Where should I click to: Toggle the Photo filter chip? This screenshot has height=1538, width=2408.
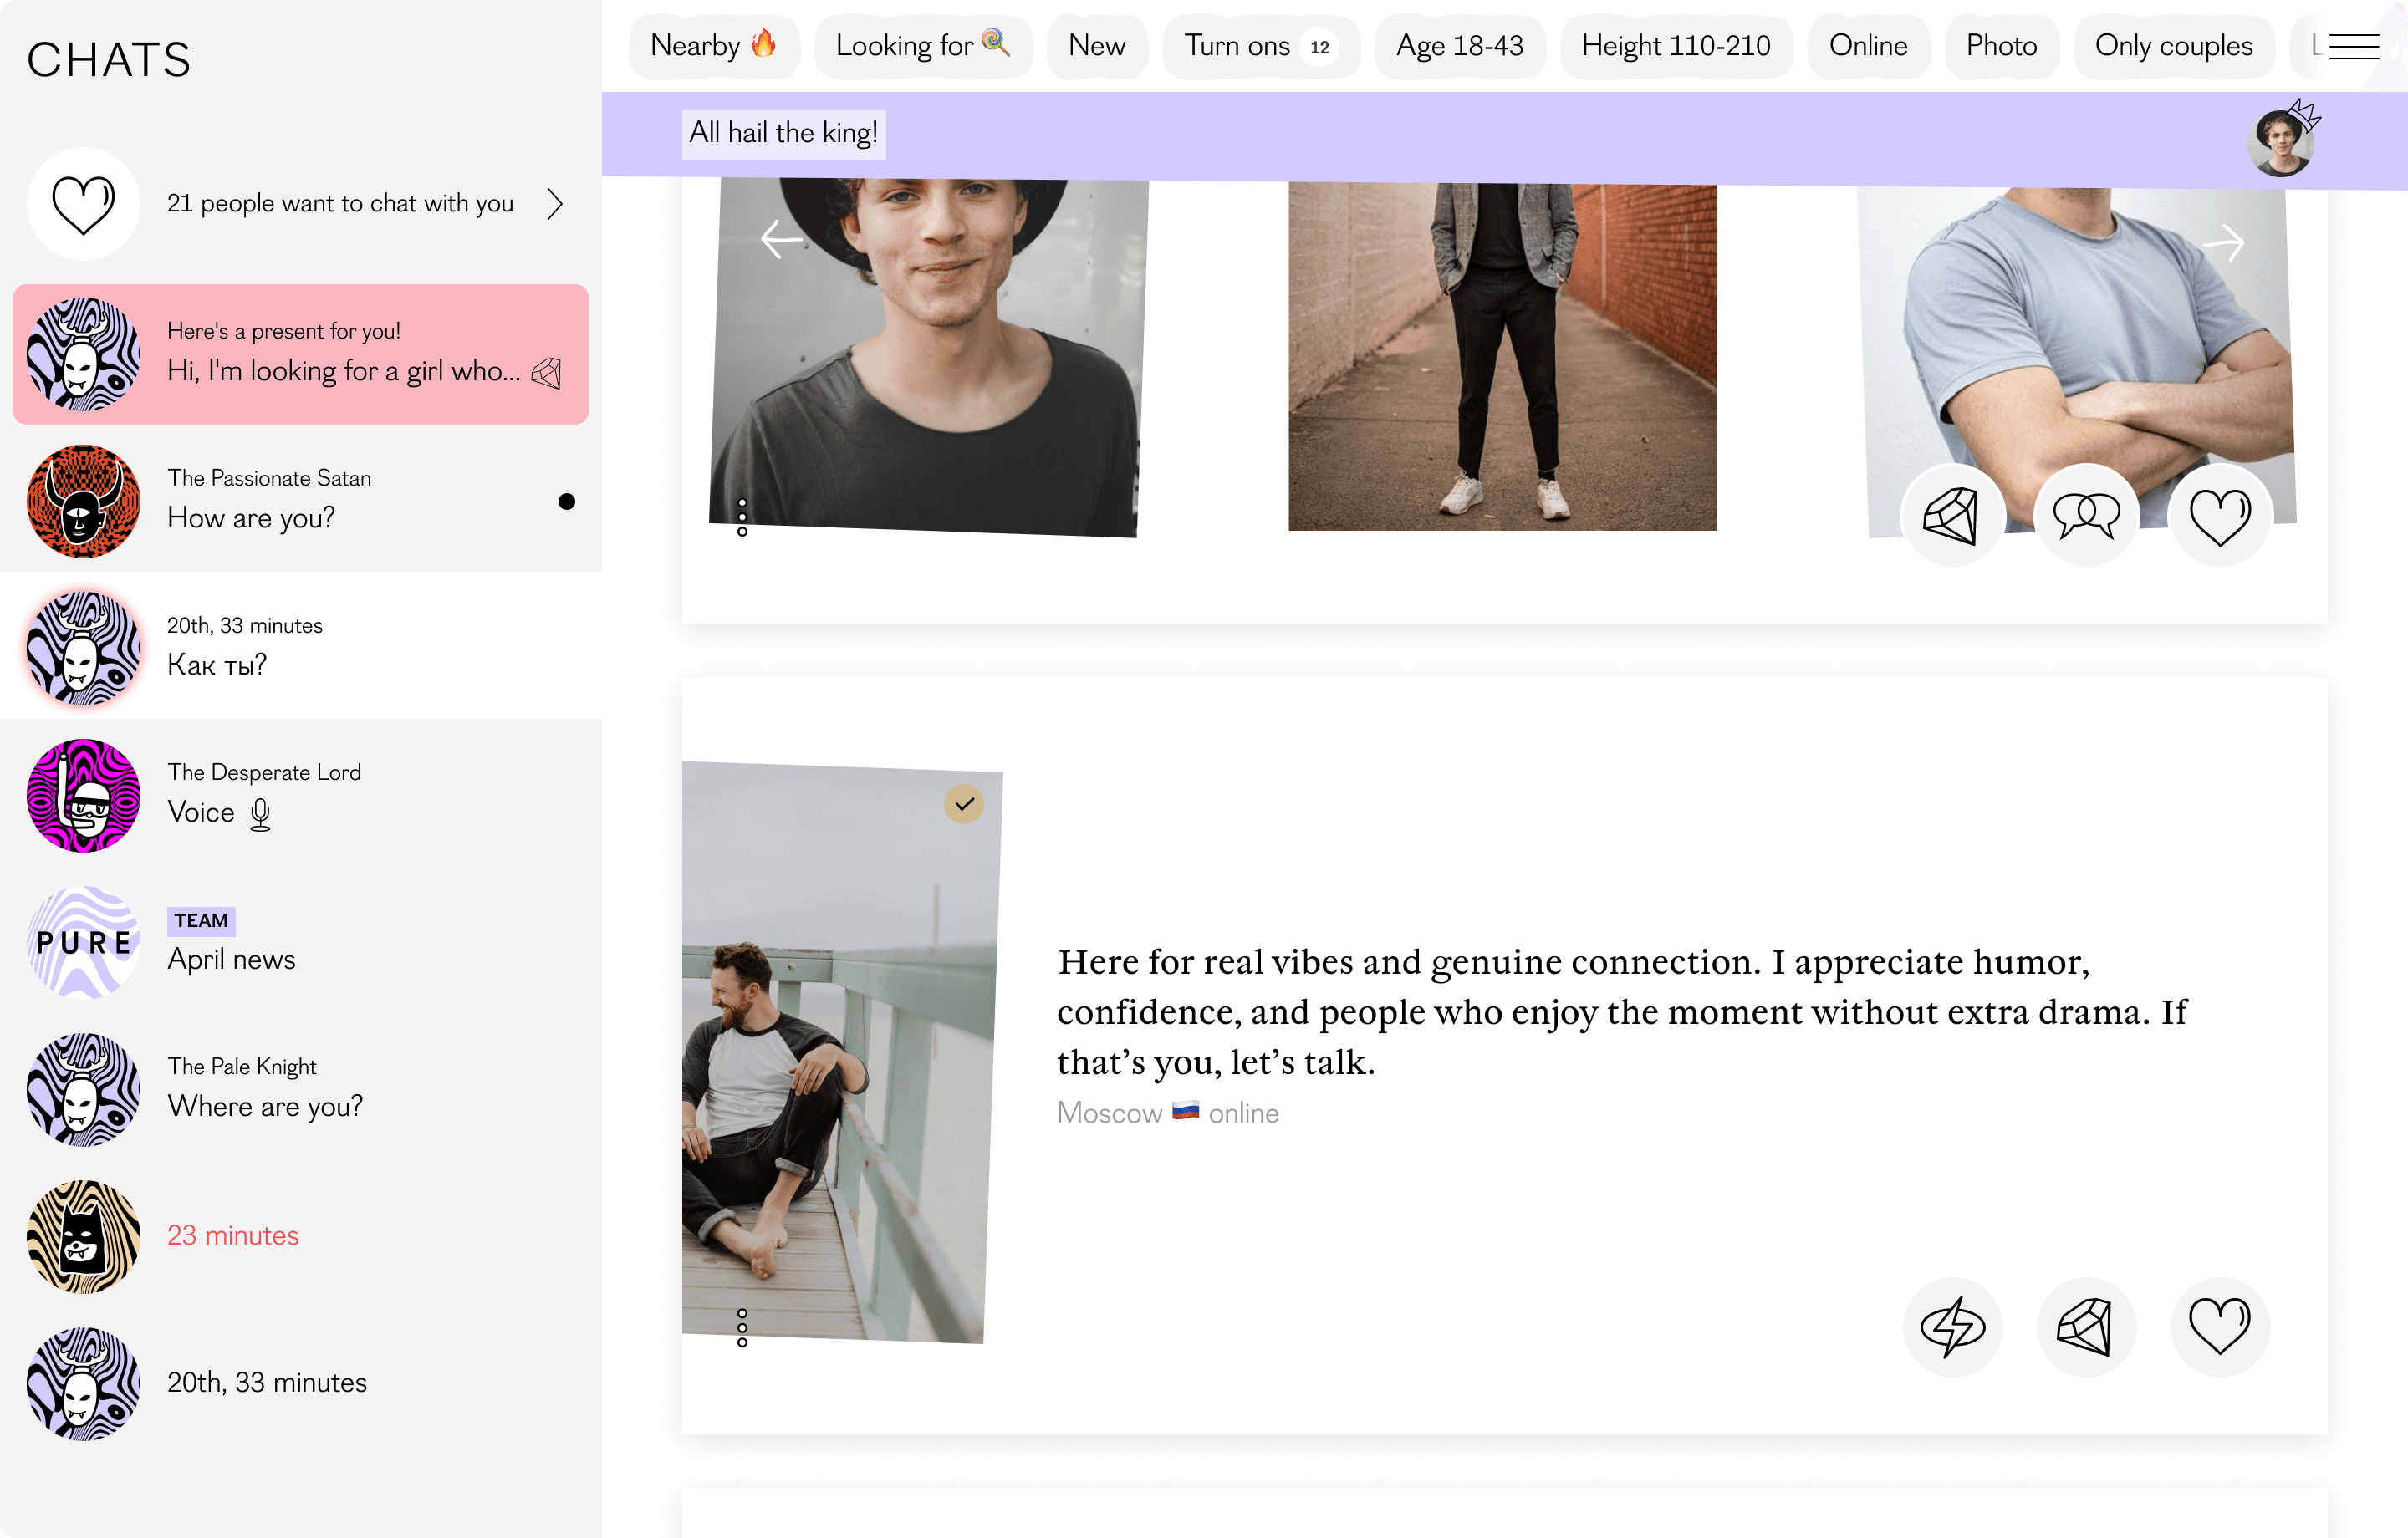point(2001,46)
